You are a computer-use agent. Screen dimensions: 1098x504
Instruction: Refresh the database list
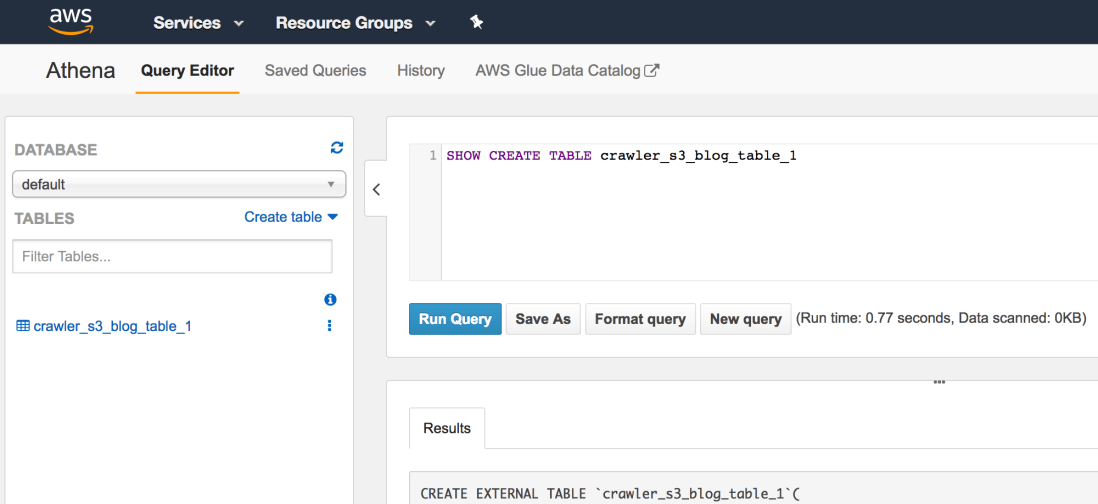(337, 148)
